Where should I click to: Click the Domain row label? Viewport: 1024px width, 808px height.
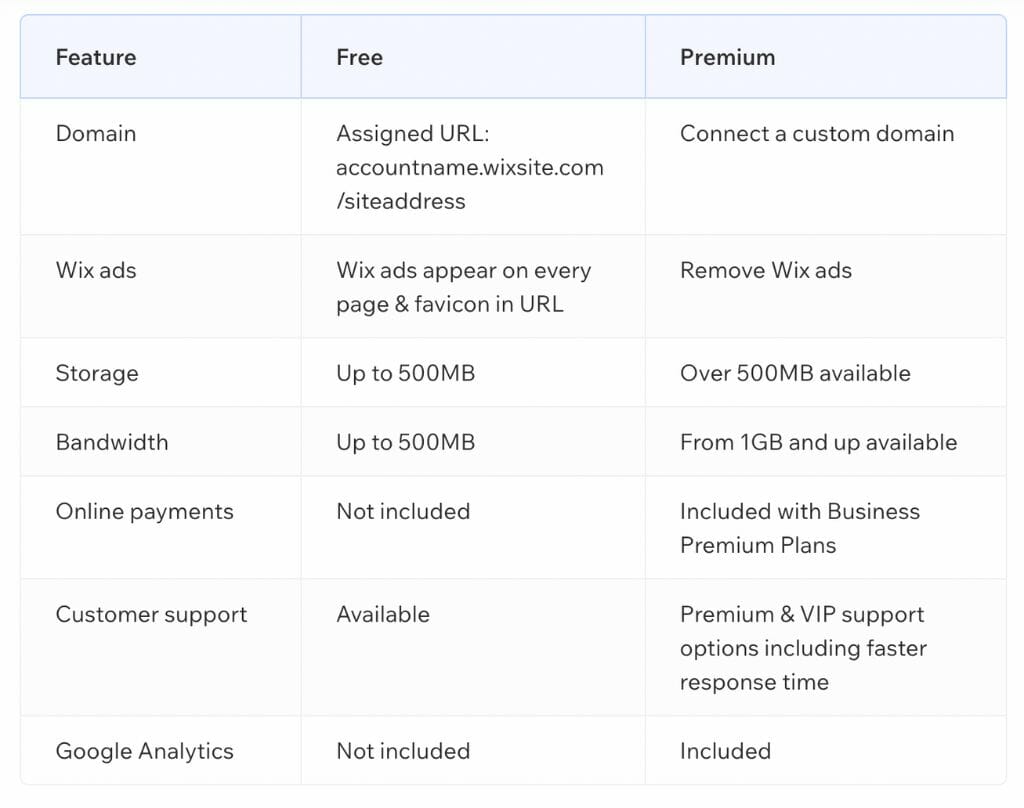tap(96, 133)
